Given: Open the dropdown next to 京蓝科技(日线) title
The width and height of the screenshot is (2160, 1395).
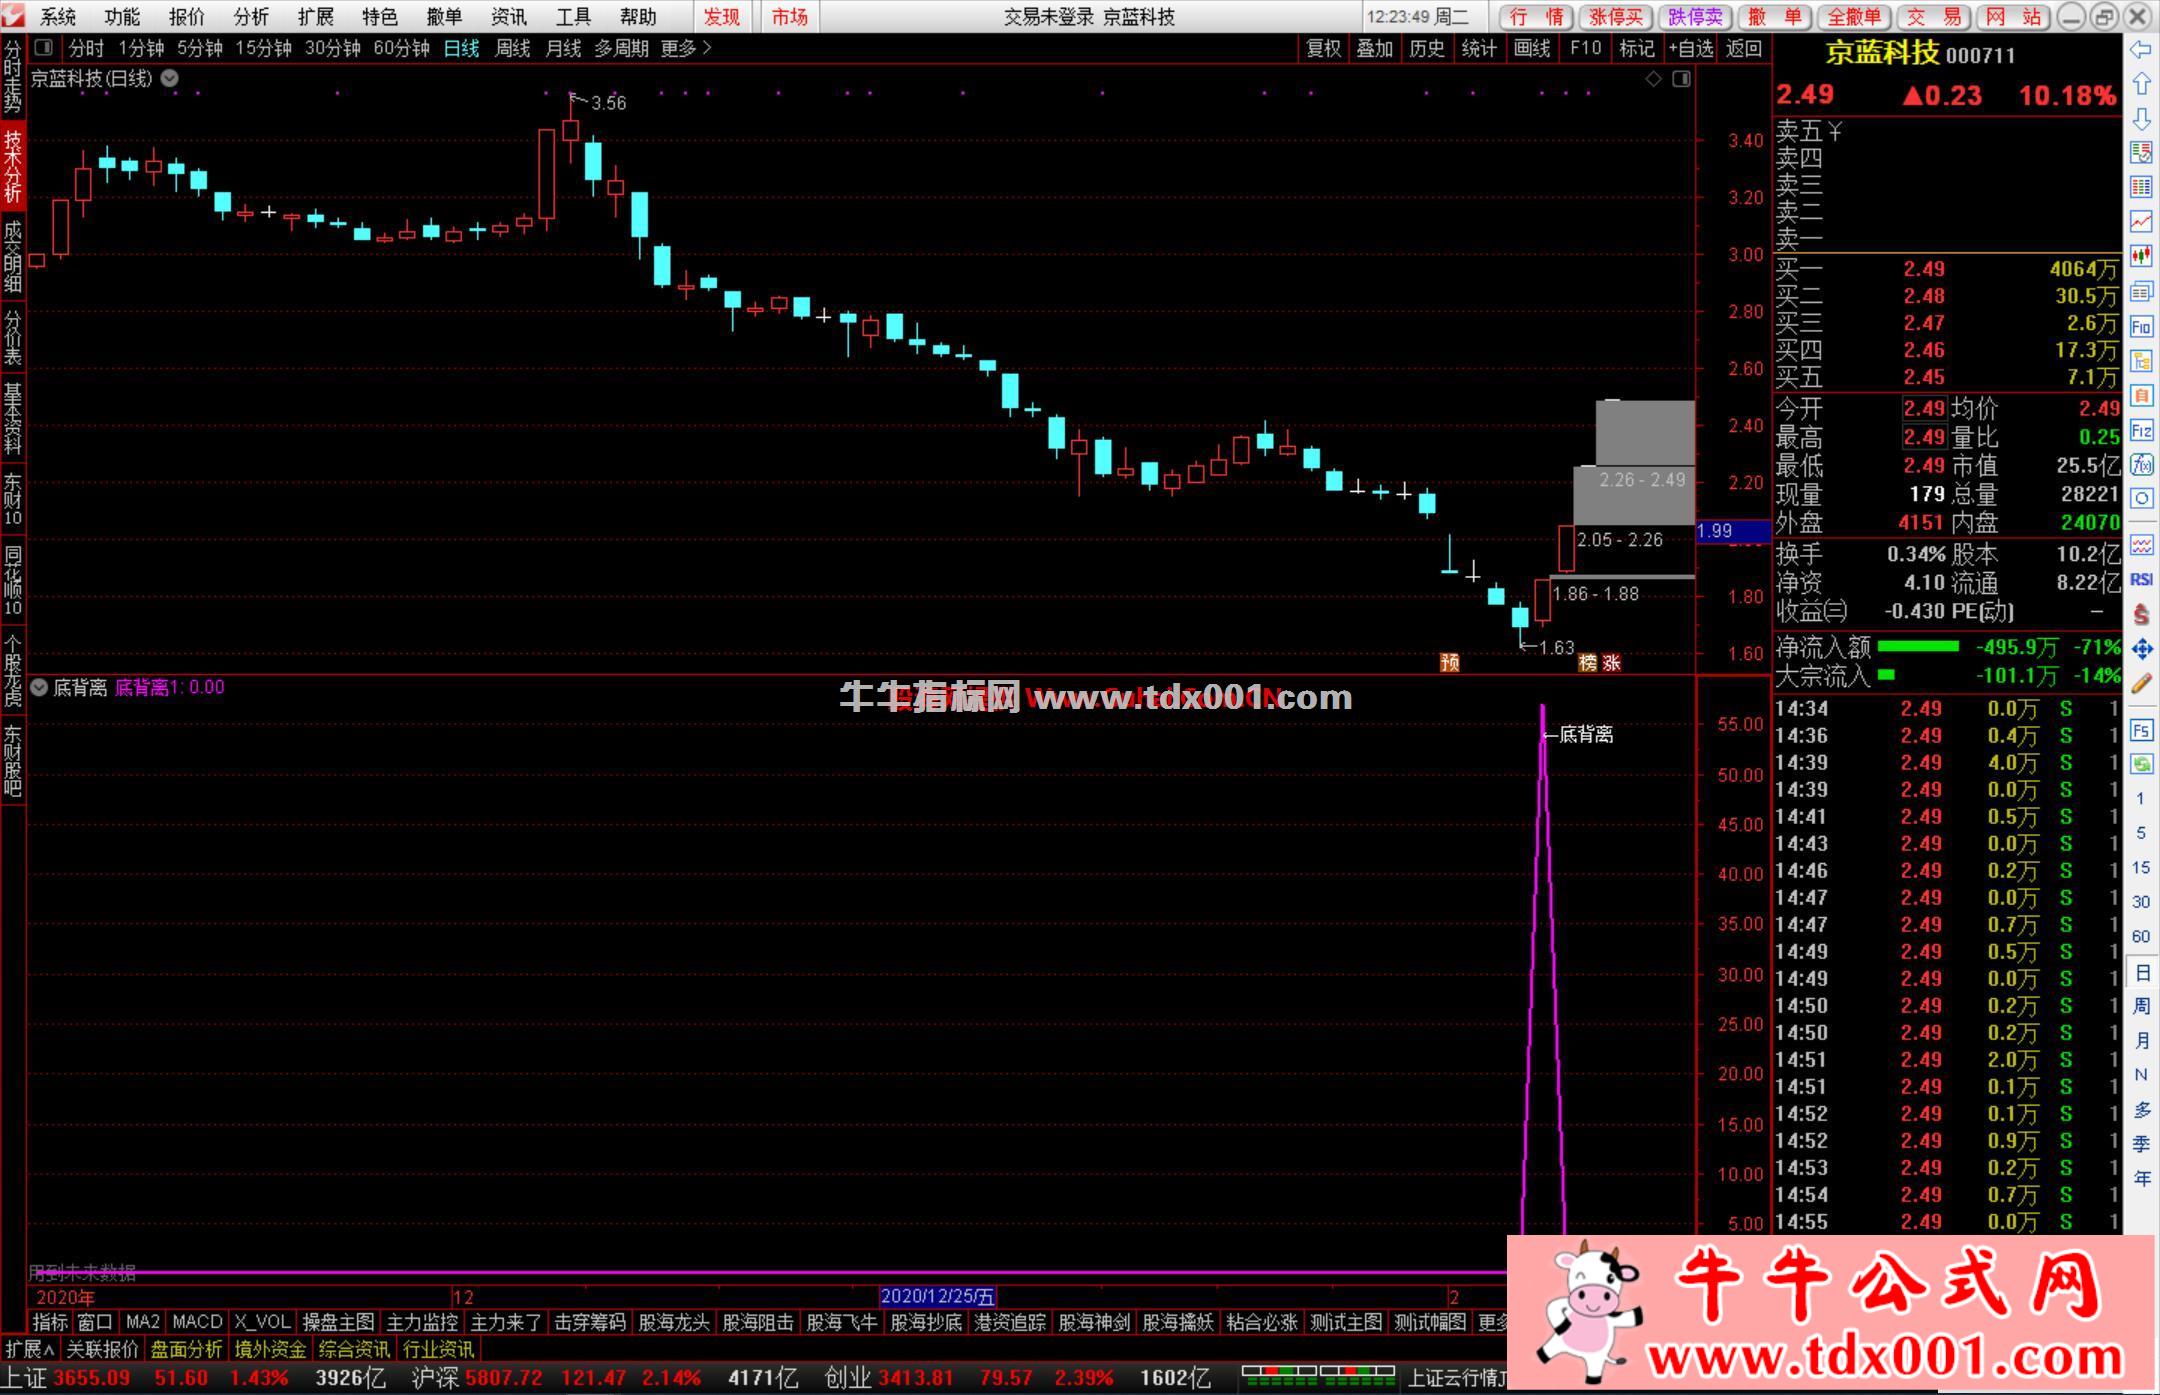Looking at the screenshot, I should (170, 78).
